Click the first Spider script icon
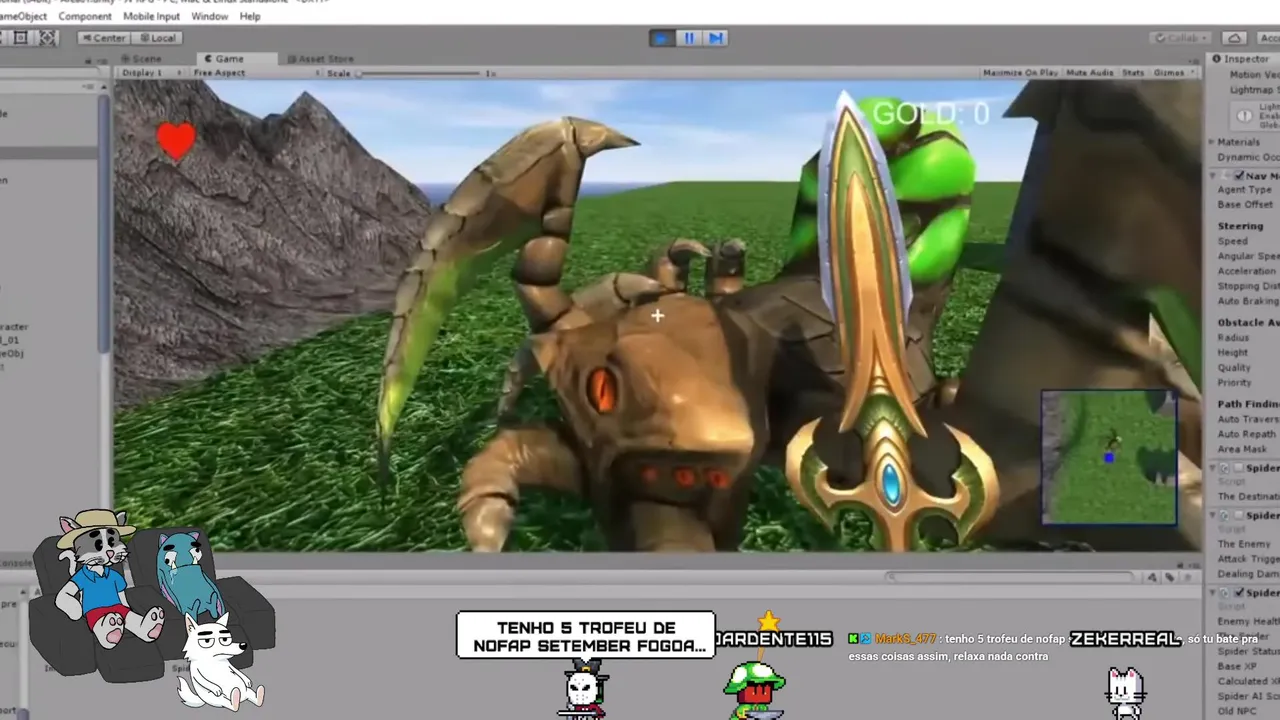 (1226, 468)
